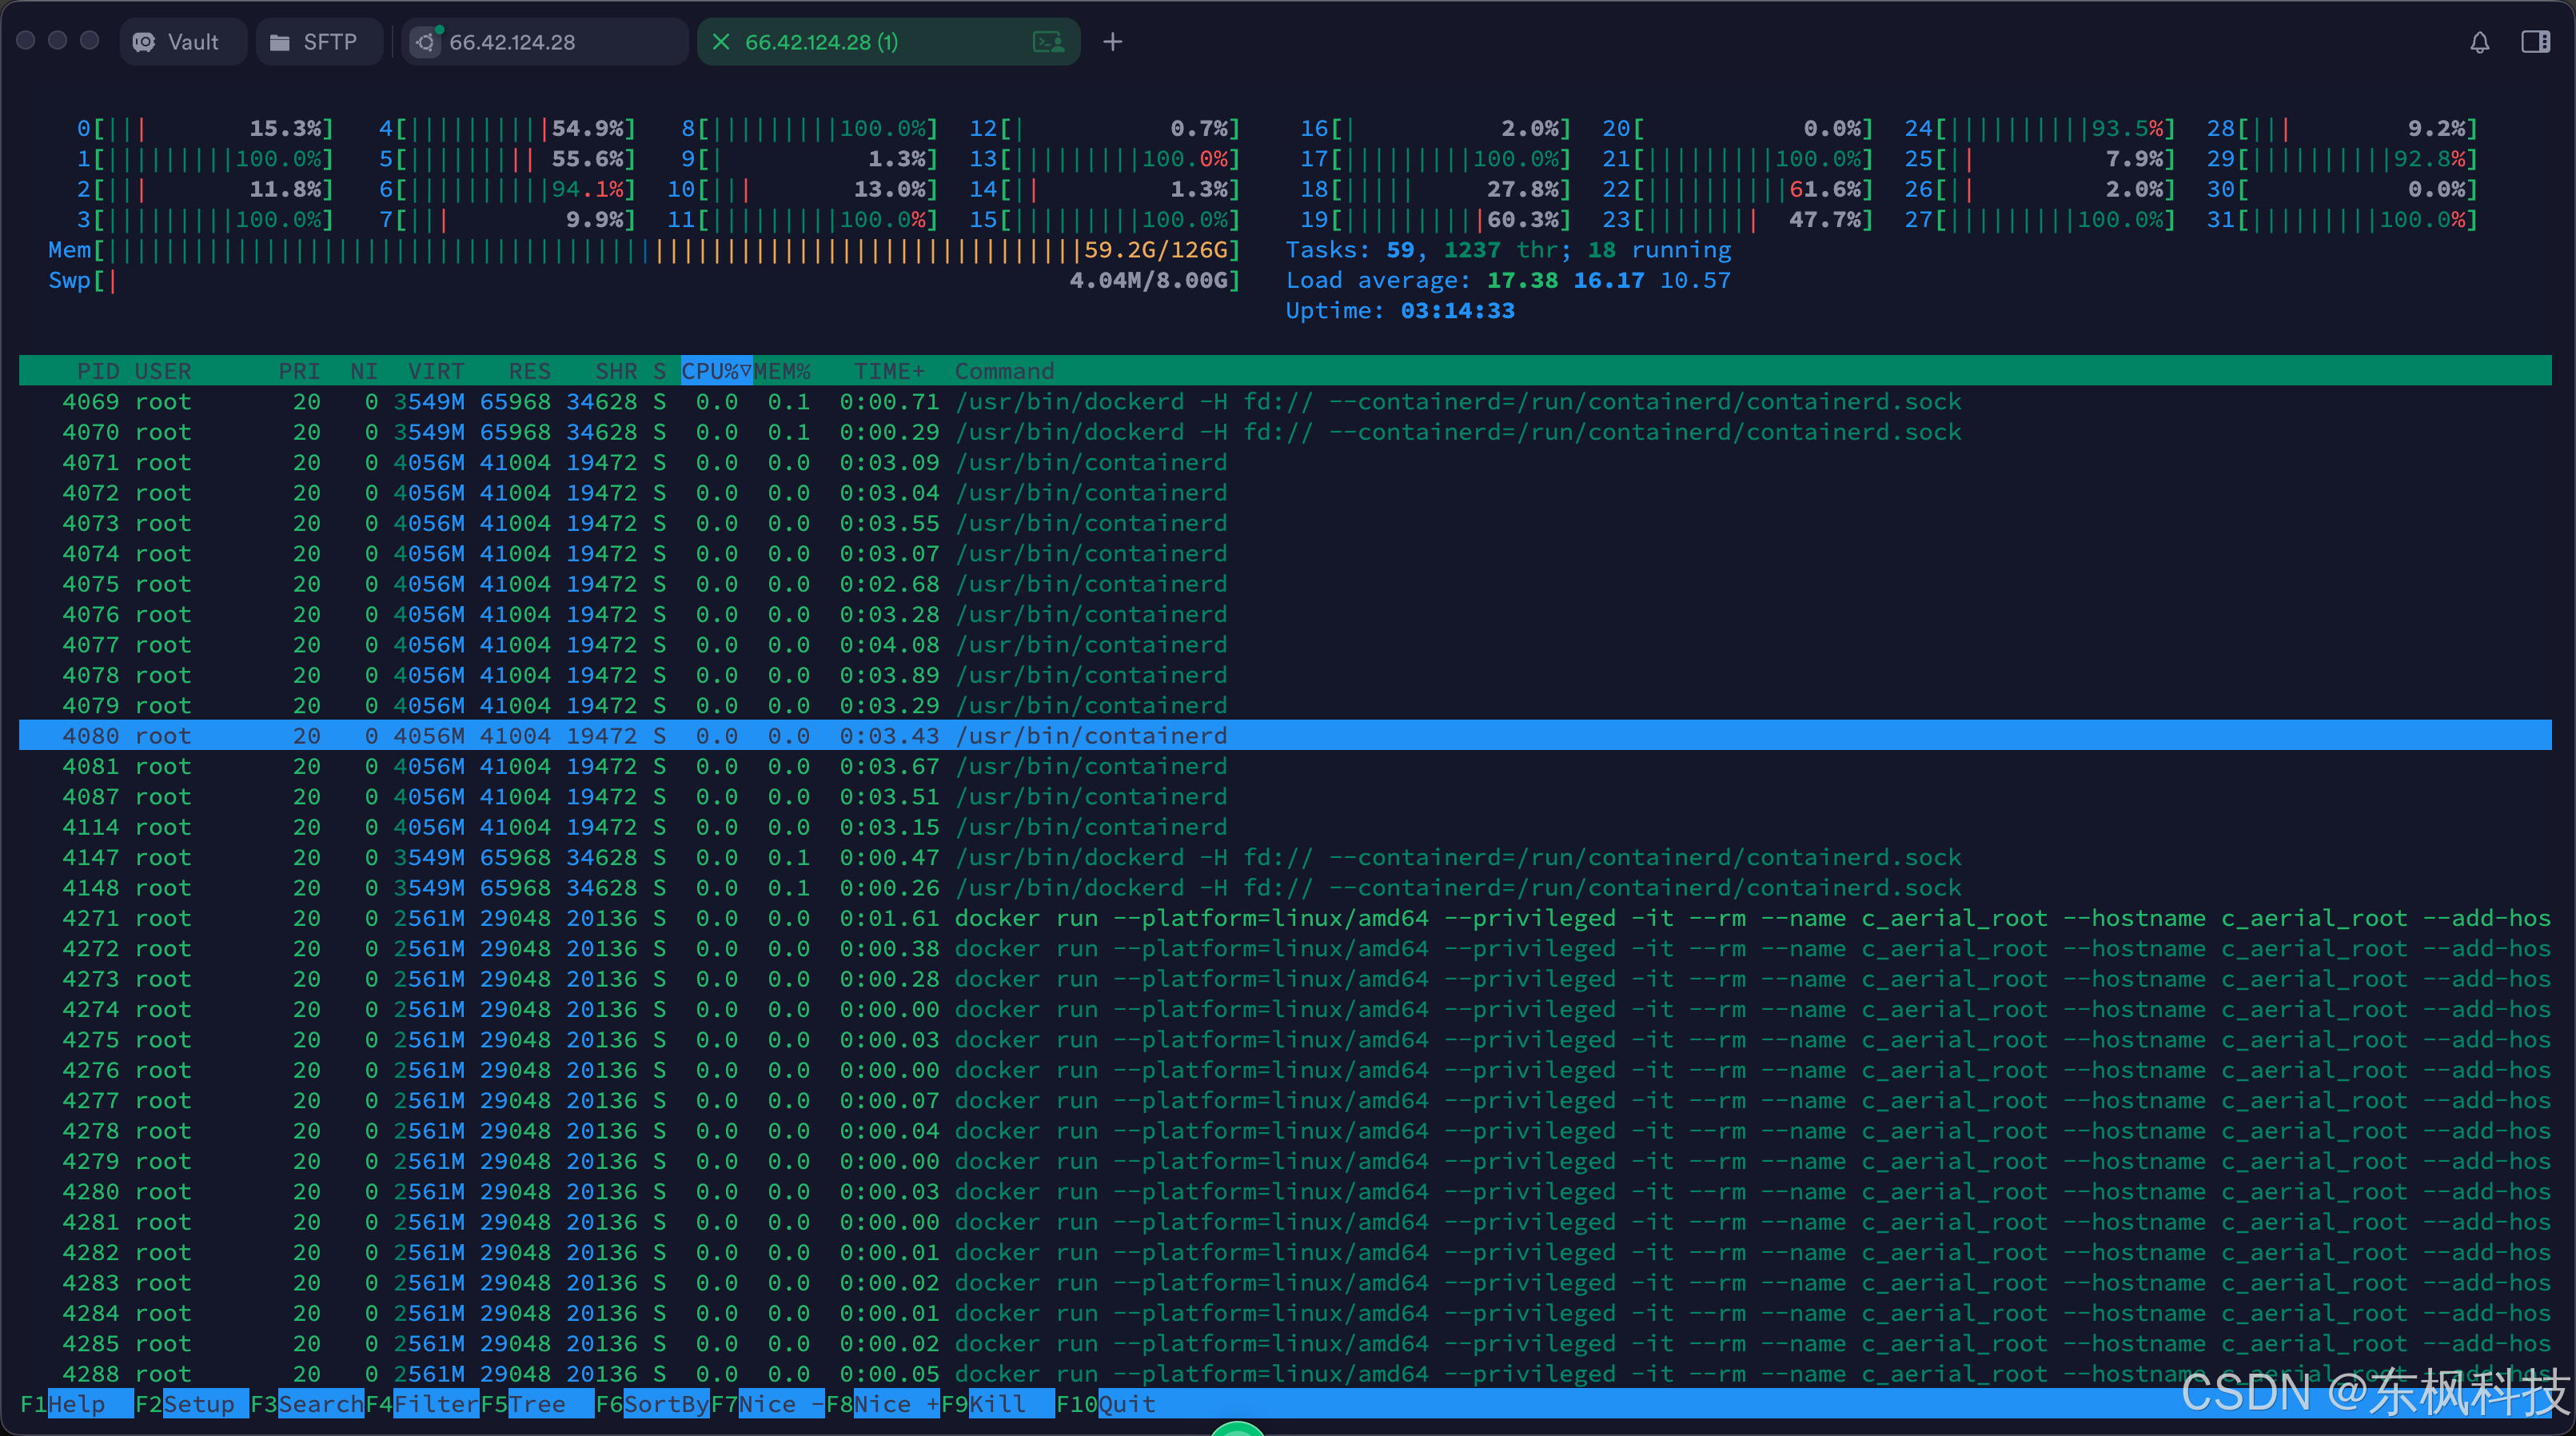Toggle F5 Tree view
Viewport: 2576px width, 1436px height.
point(536,1404)
